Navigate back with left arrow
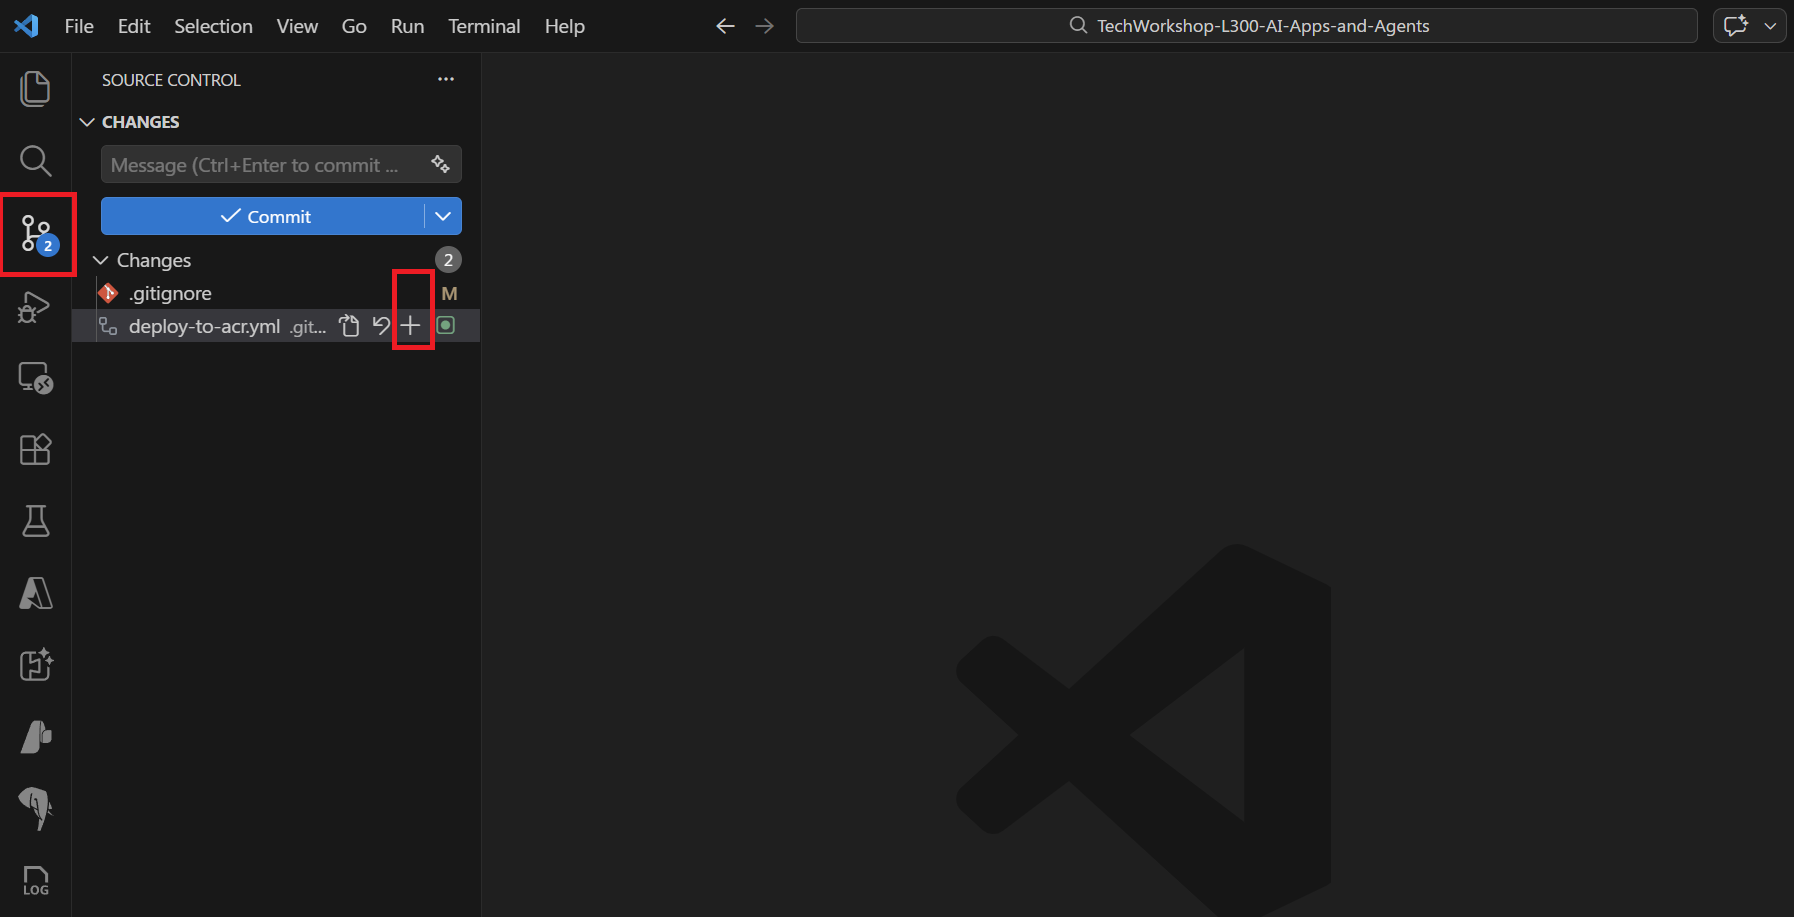The image size is (1794, 917). tap(726, 26)
